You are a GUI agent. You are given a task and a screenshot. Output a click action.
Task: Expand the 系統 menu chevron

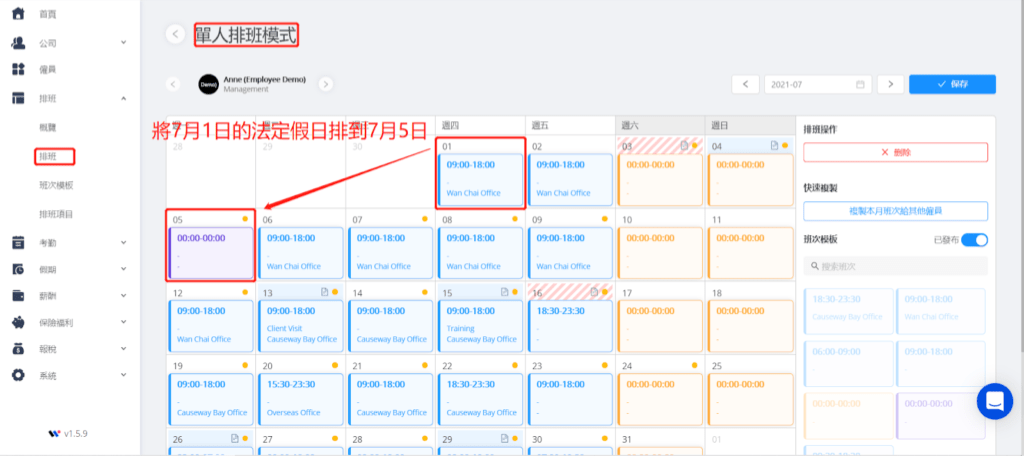coord(123,376)
